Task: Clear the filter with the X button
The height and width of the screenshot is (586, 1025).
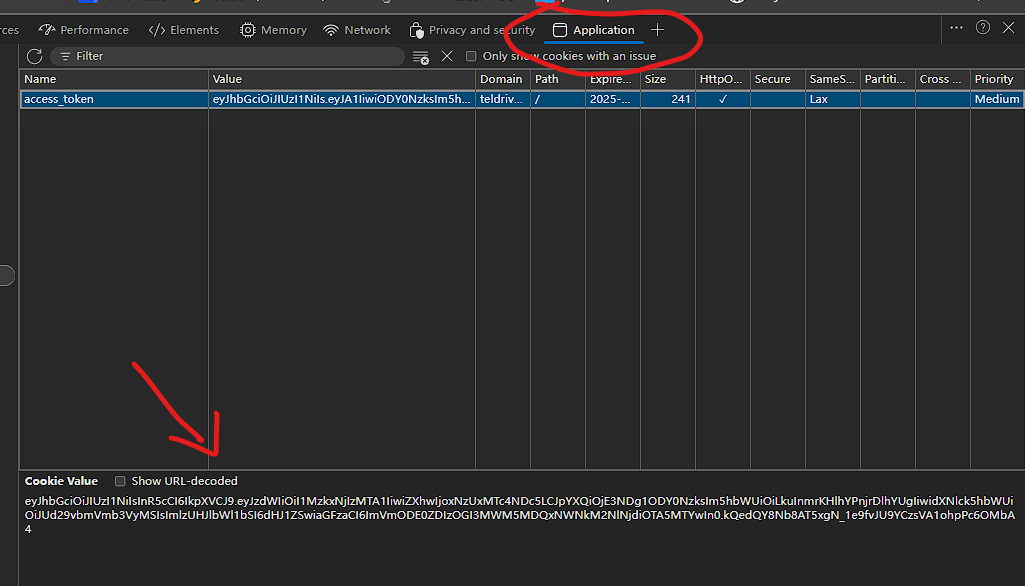Action: (x=446, y=57)
